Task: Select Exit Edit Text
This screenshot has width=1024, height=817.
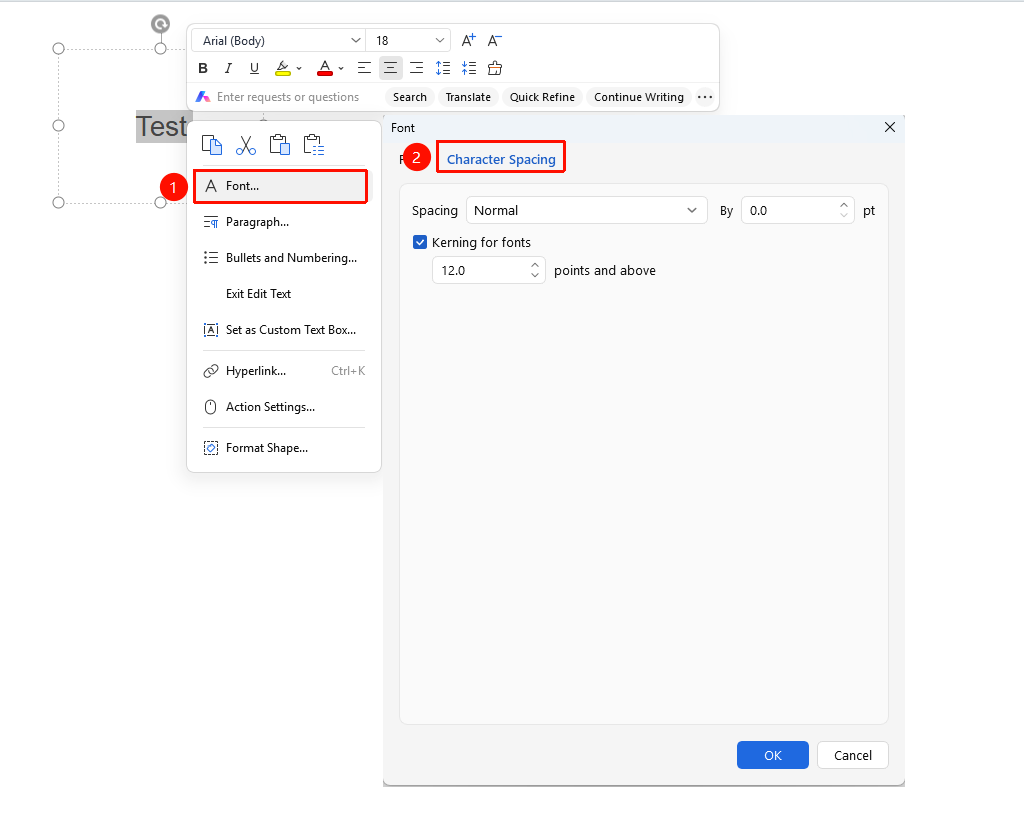Action: tap(284, 294)
